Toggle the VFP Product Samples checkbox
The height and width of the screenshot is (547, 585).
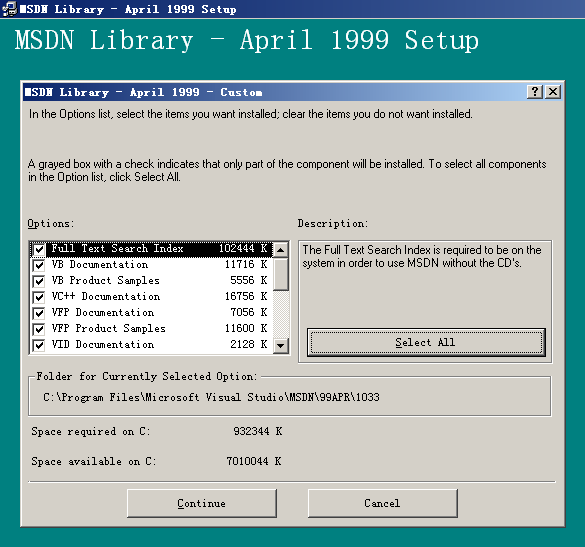[39, 329]
